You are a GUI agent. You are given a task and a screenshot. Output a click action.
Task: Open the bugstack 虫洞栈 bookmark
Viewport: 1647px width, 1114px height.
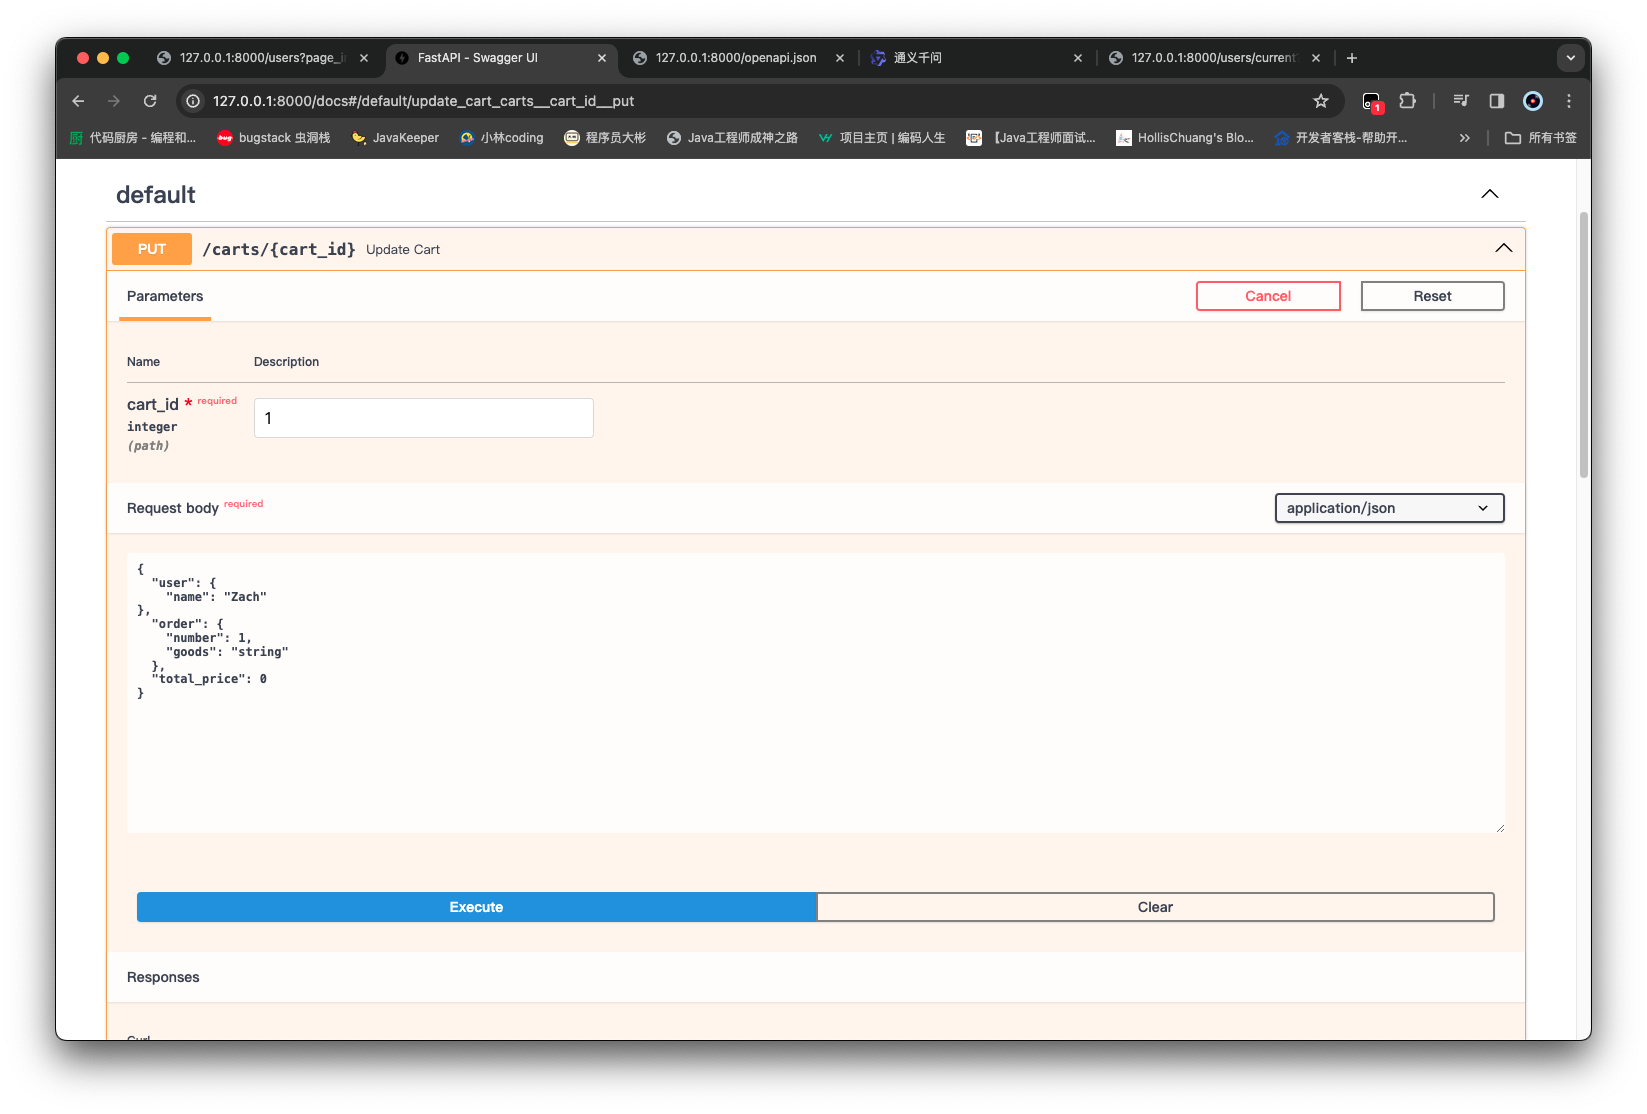tap(274, 138)
